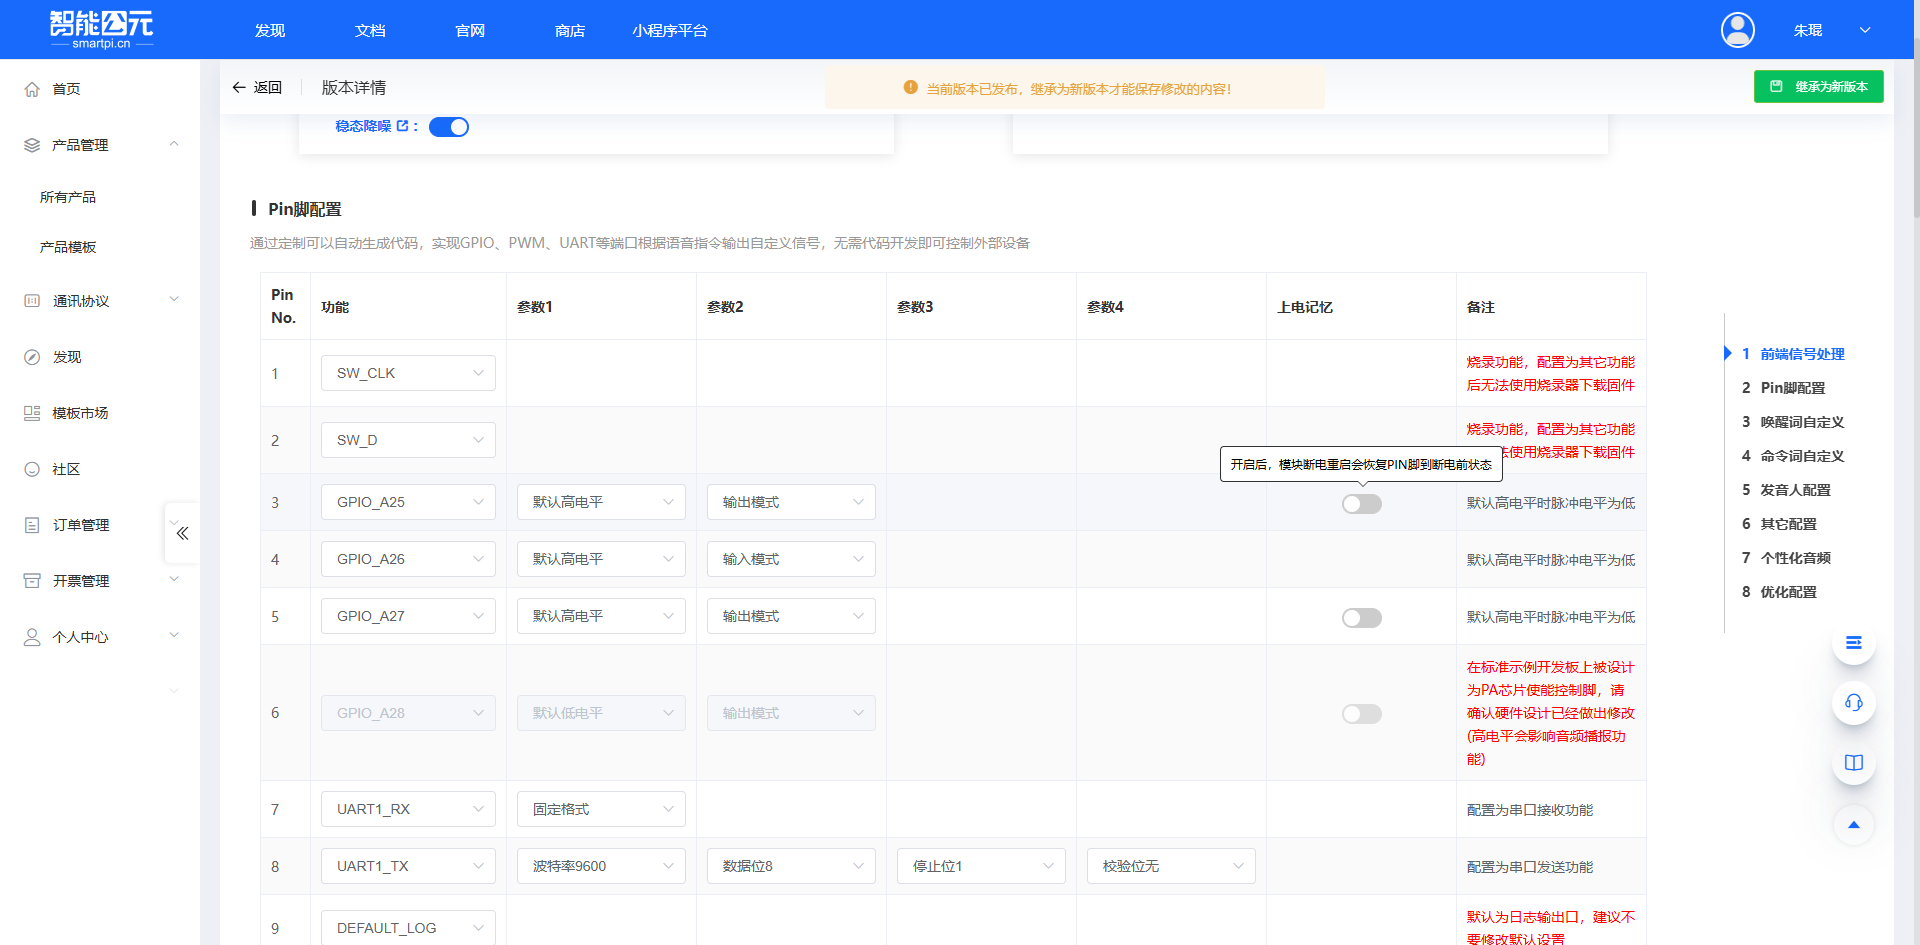Toggle power-on memory for GPIO_A25 row

1361,504
